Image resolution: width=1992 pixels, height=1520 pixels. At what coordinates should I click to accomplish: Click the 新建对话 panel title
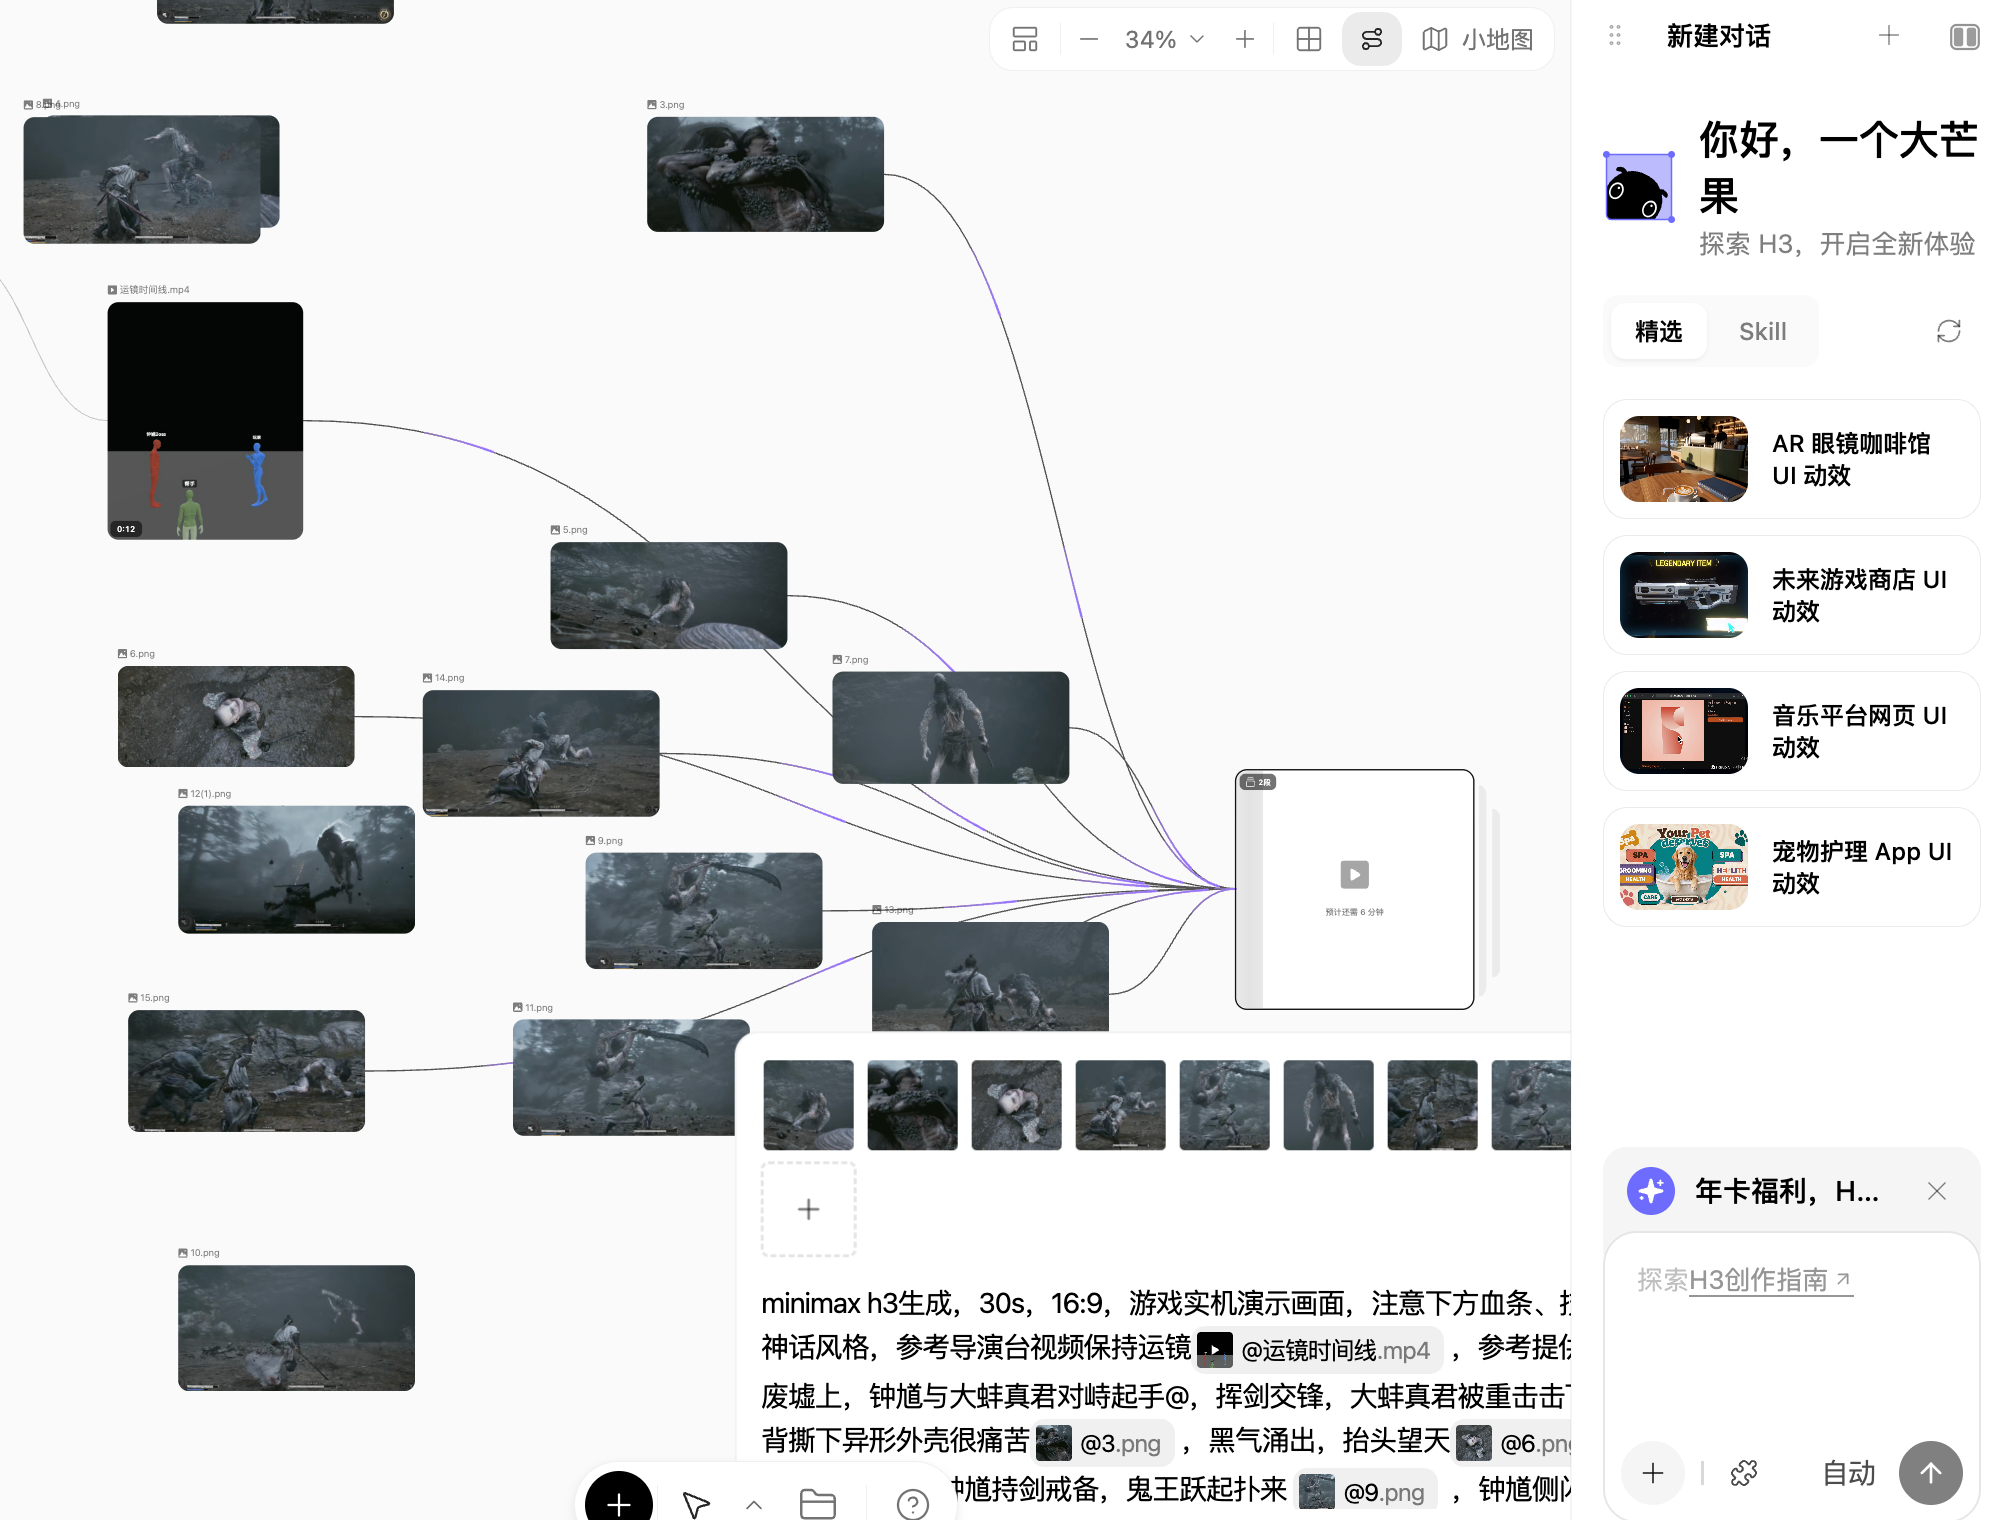tap(1718, 36)
